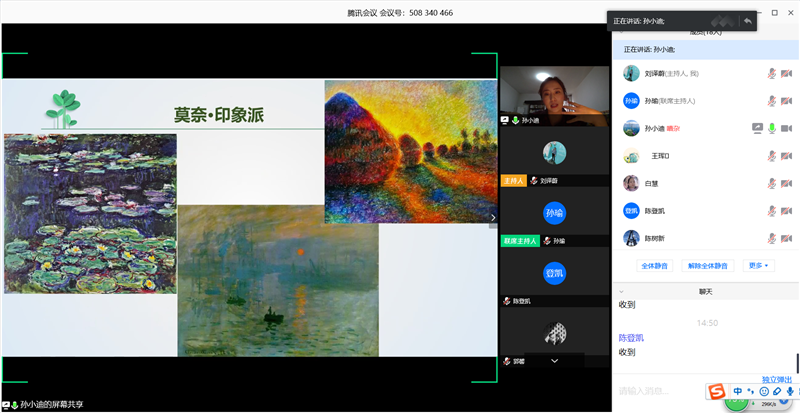Unmute 白慧's microphone in member list
This screenshot has width=800, height=413.
[771, 183]
